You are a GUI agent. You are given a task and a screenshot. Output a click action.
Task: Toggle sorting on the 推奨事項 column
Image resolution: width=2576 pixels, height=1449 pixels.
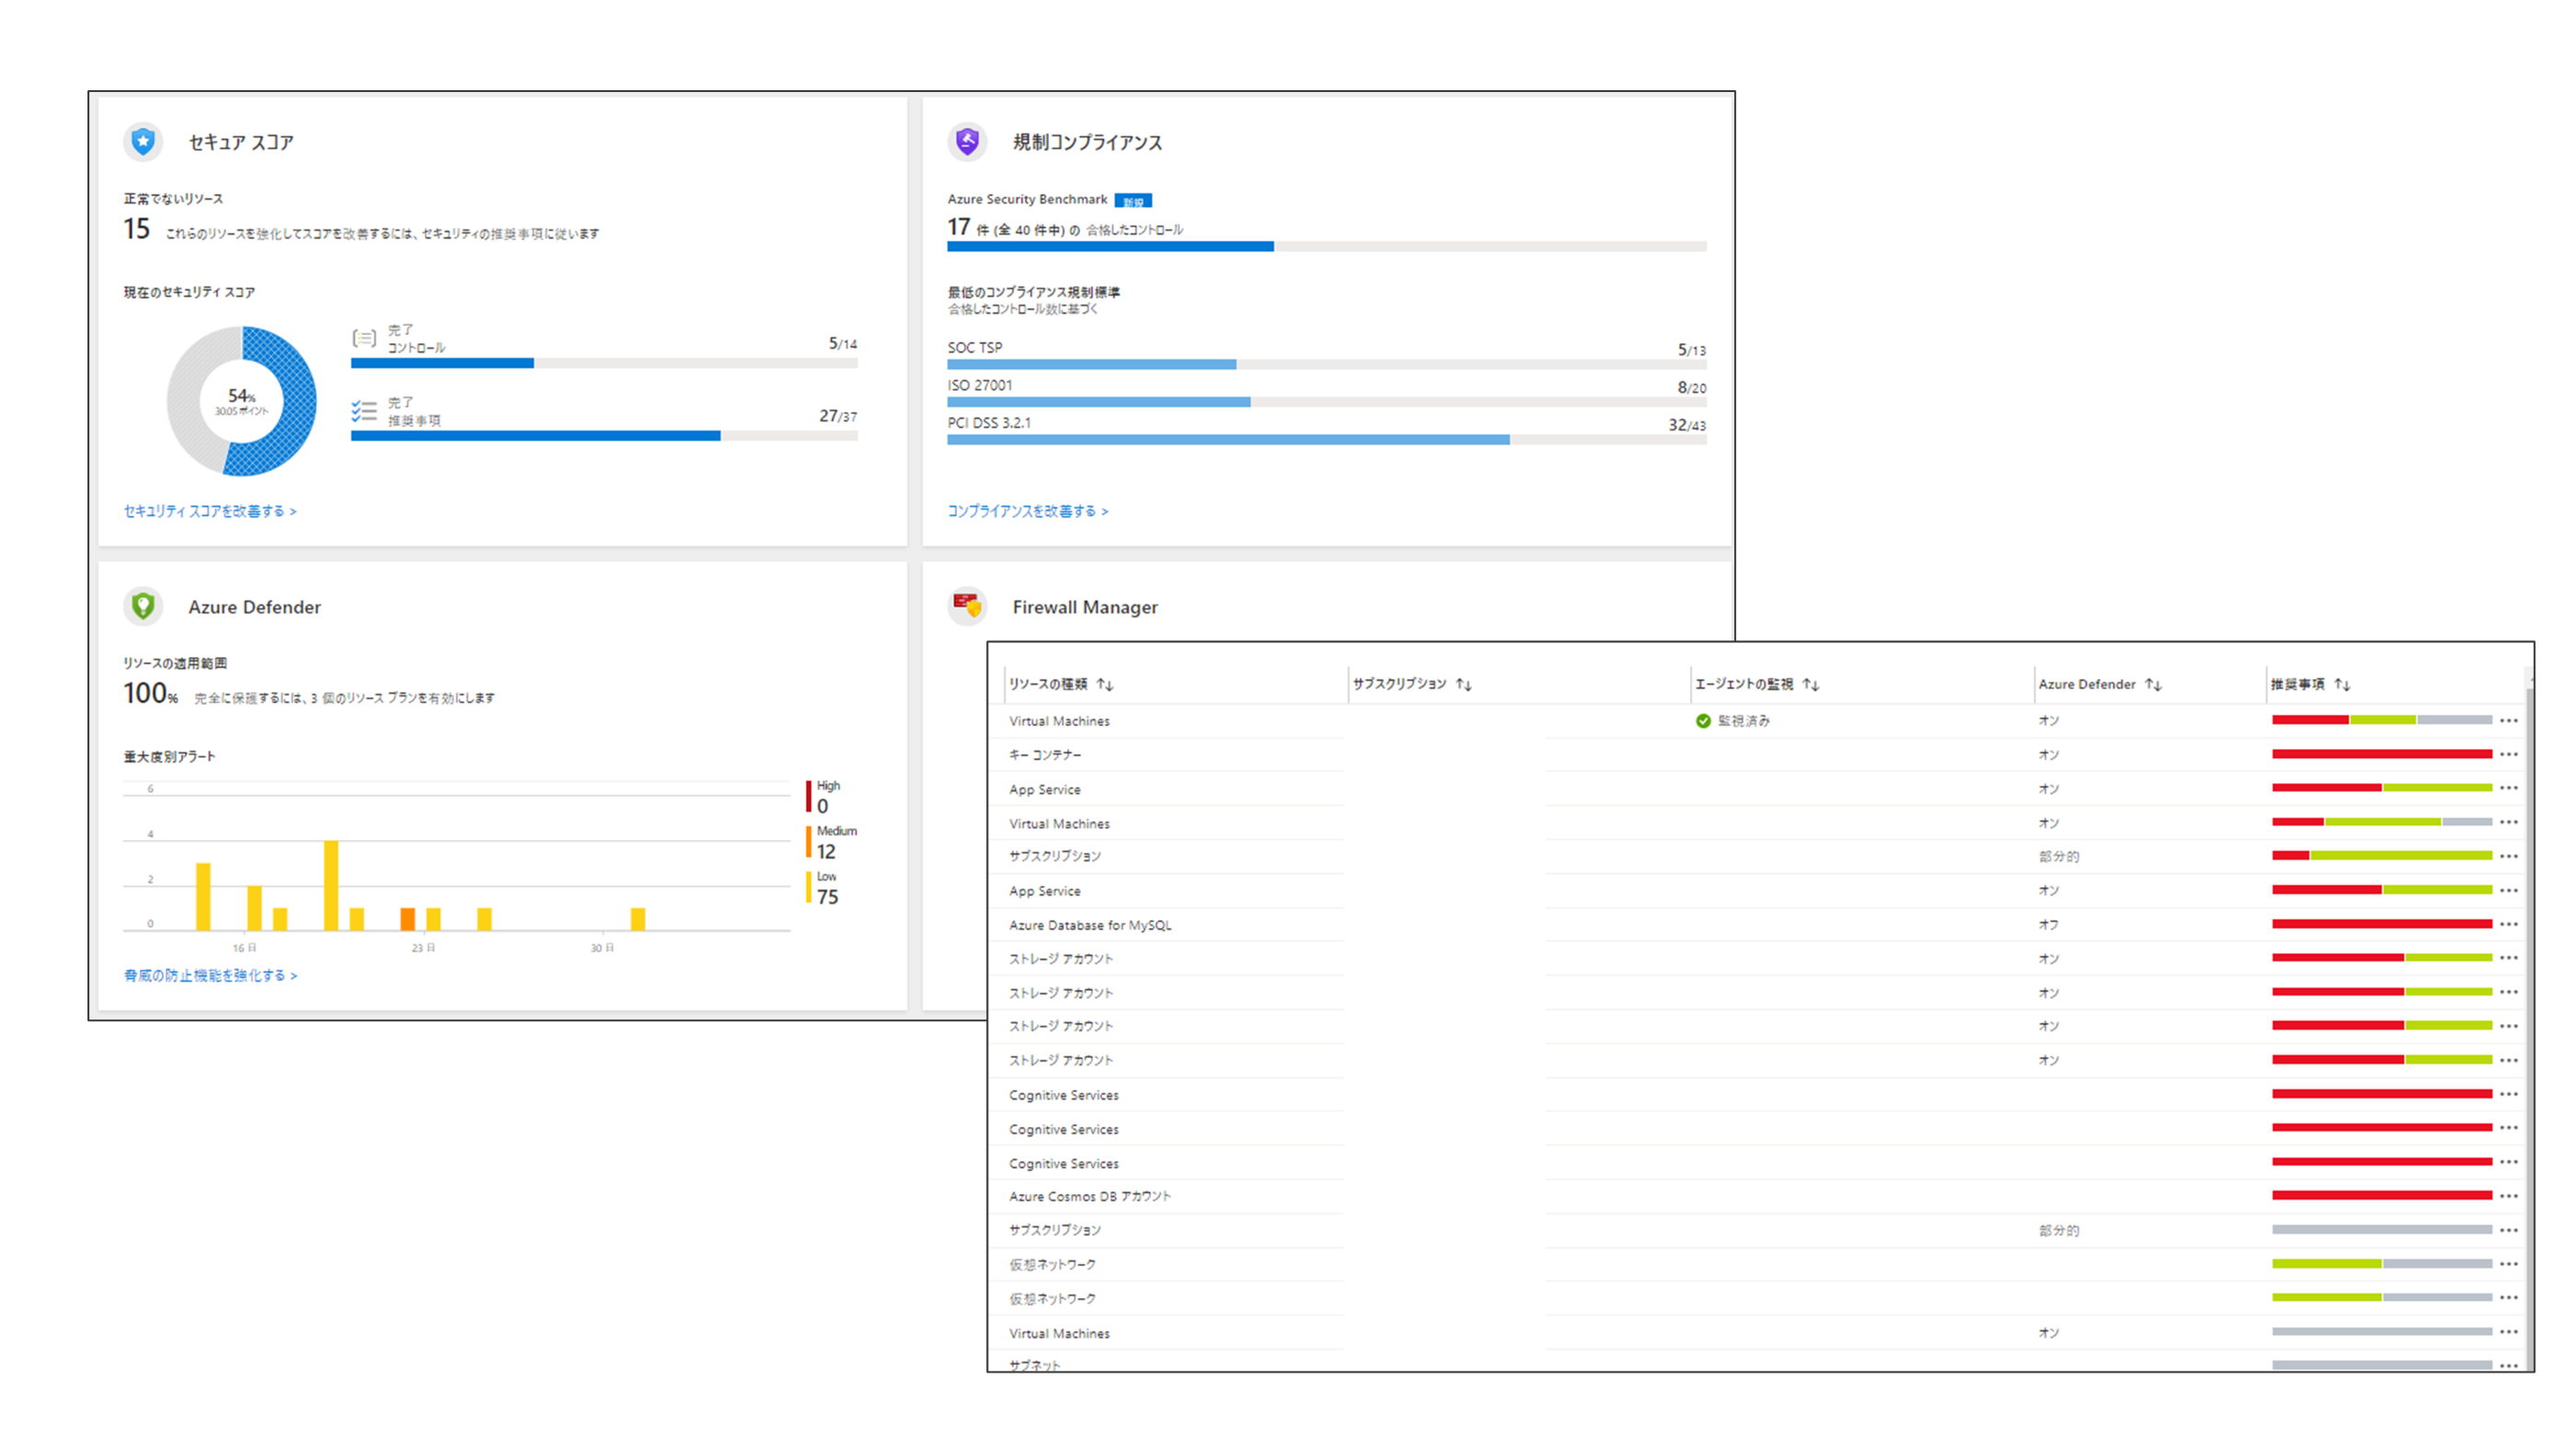coord(2343,685)
